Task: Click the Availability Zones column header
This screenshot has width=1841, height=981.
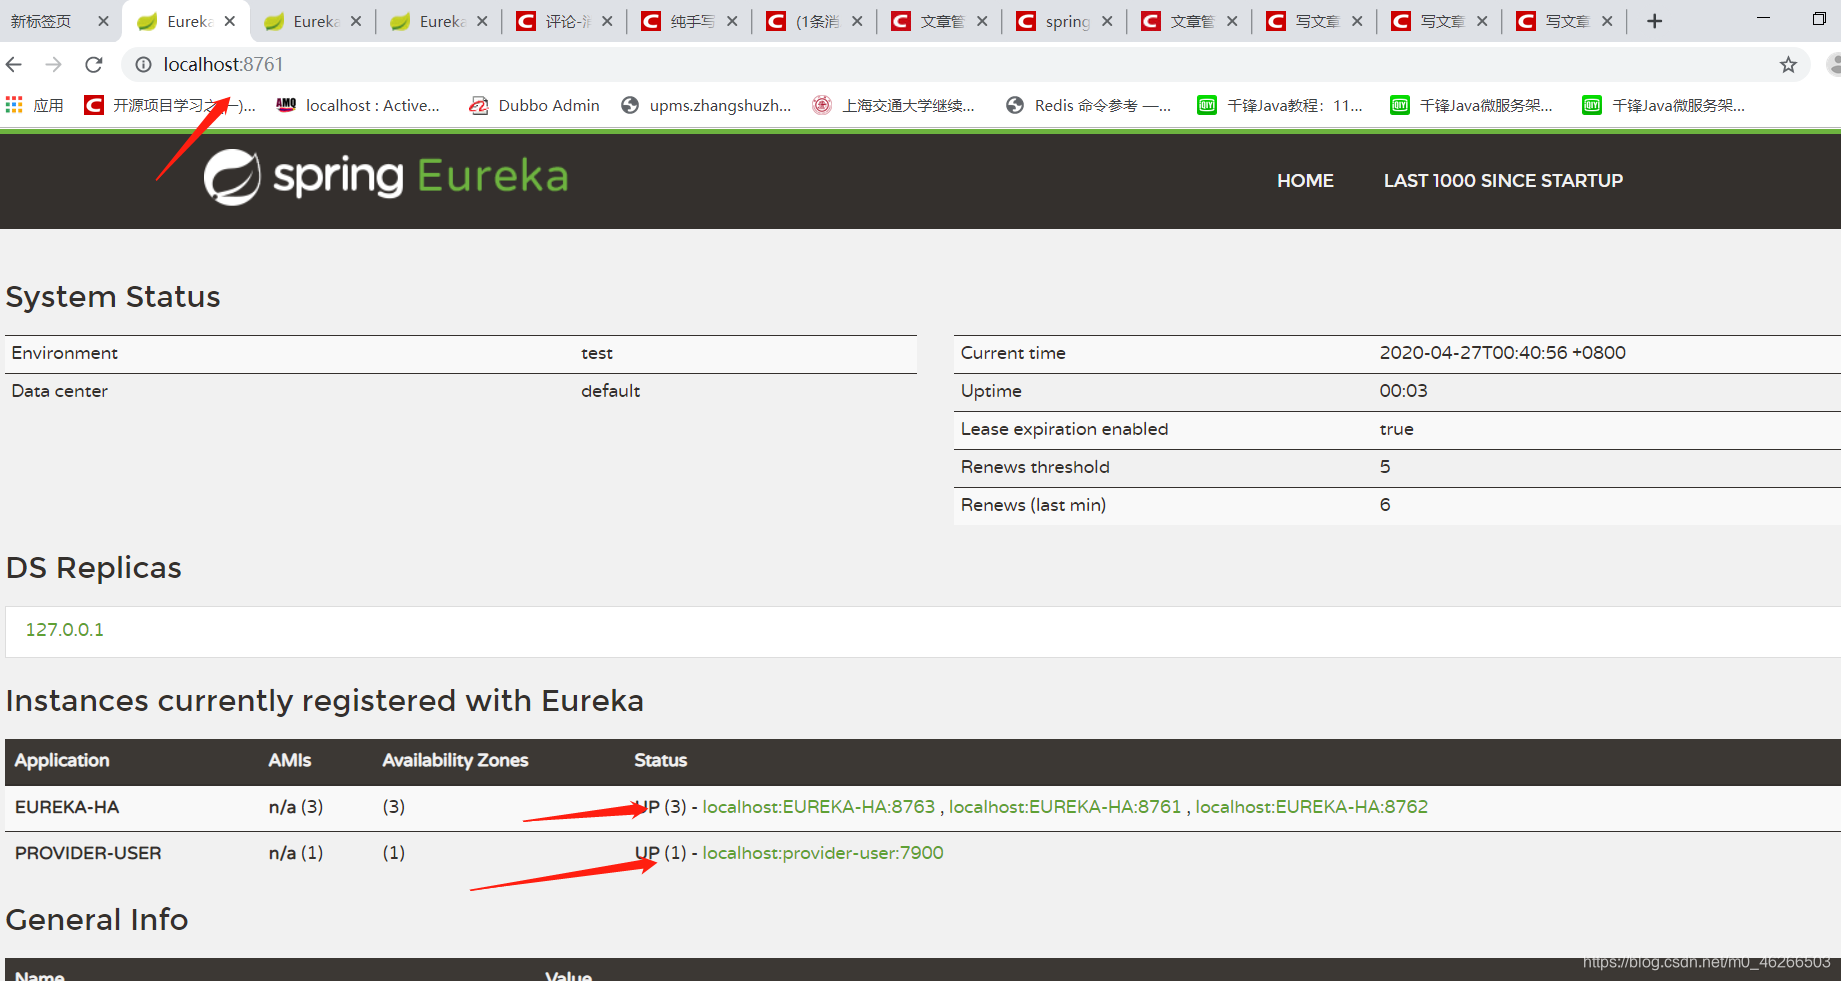Action: pos(455,761)
